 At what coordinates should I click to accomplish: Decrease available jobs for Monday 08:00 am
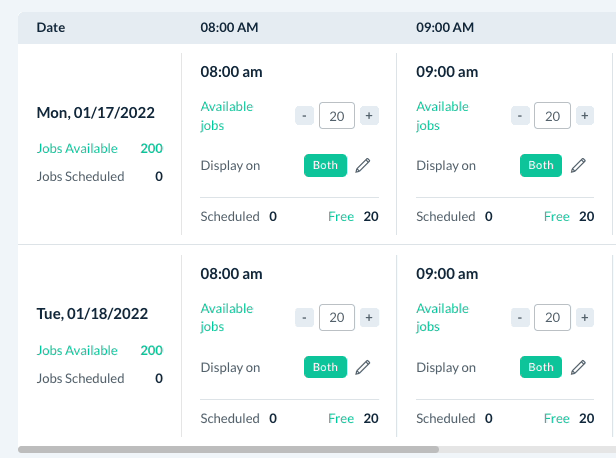[304, 116]
